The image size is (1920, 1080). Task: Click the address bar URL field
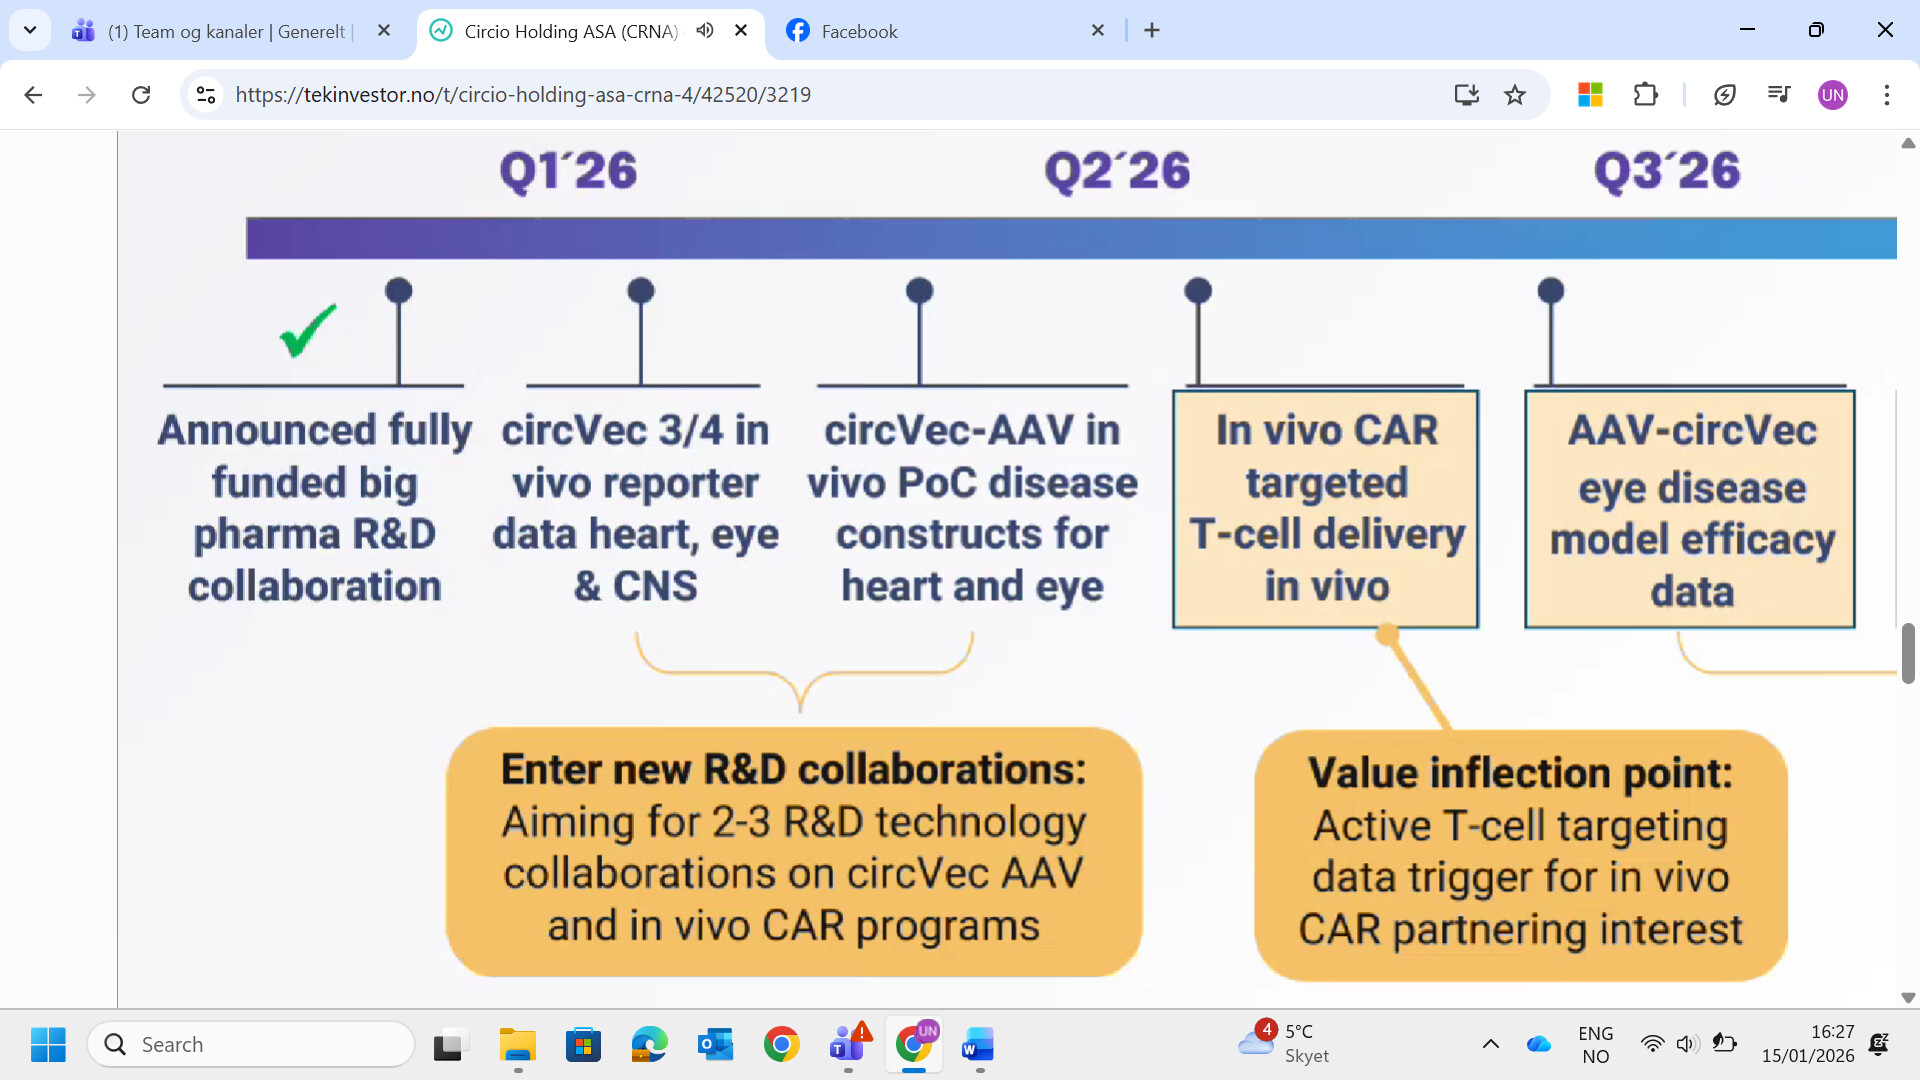pos(820,95)
